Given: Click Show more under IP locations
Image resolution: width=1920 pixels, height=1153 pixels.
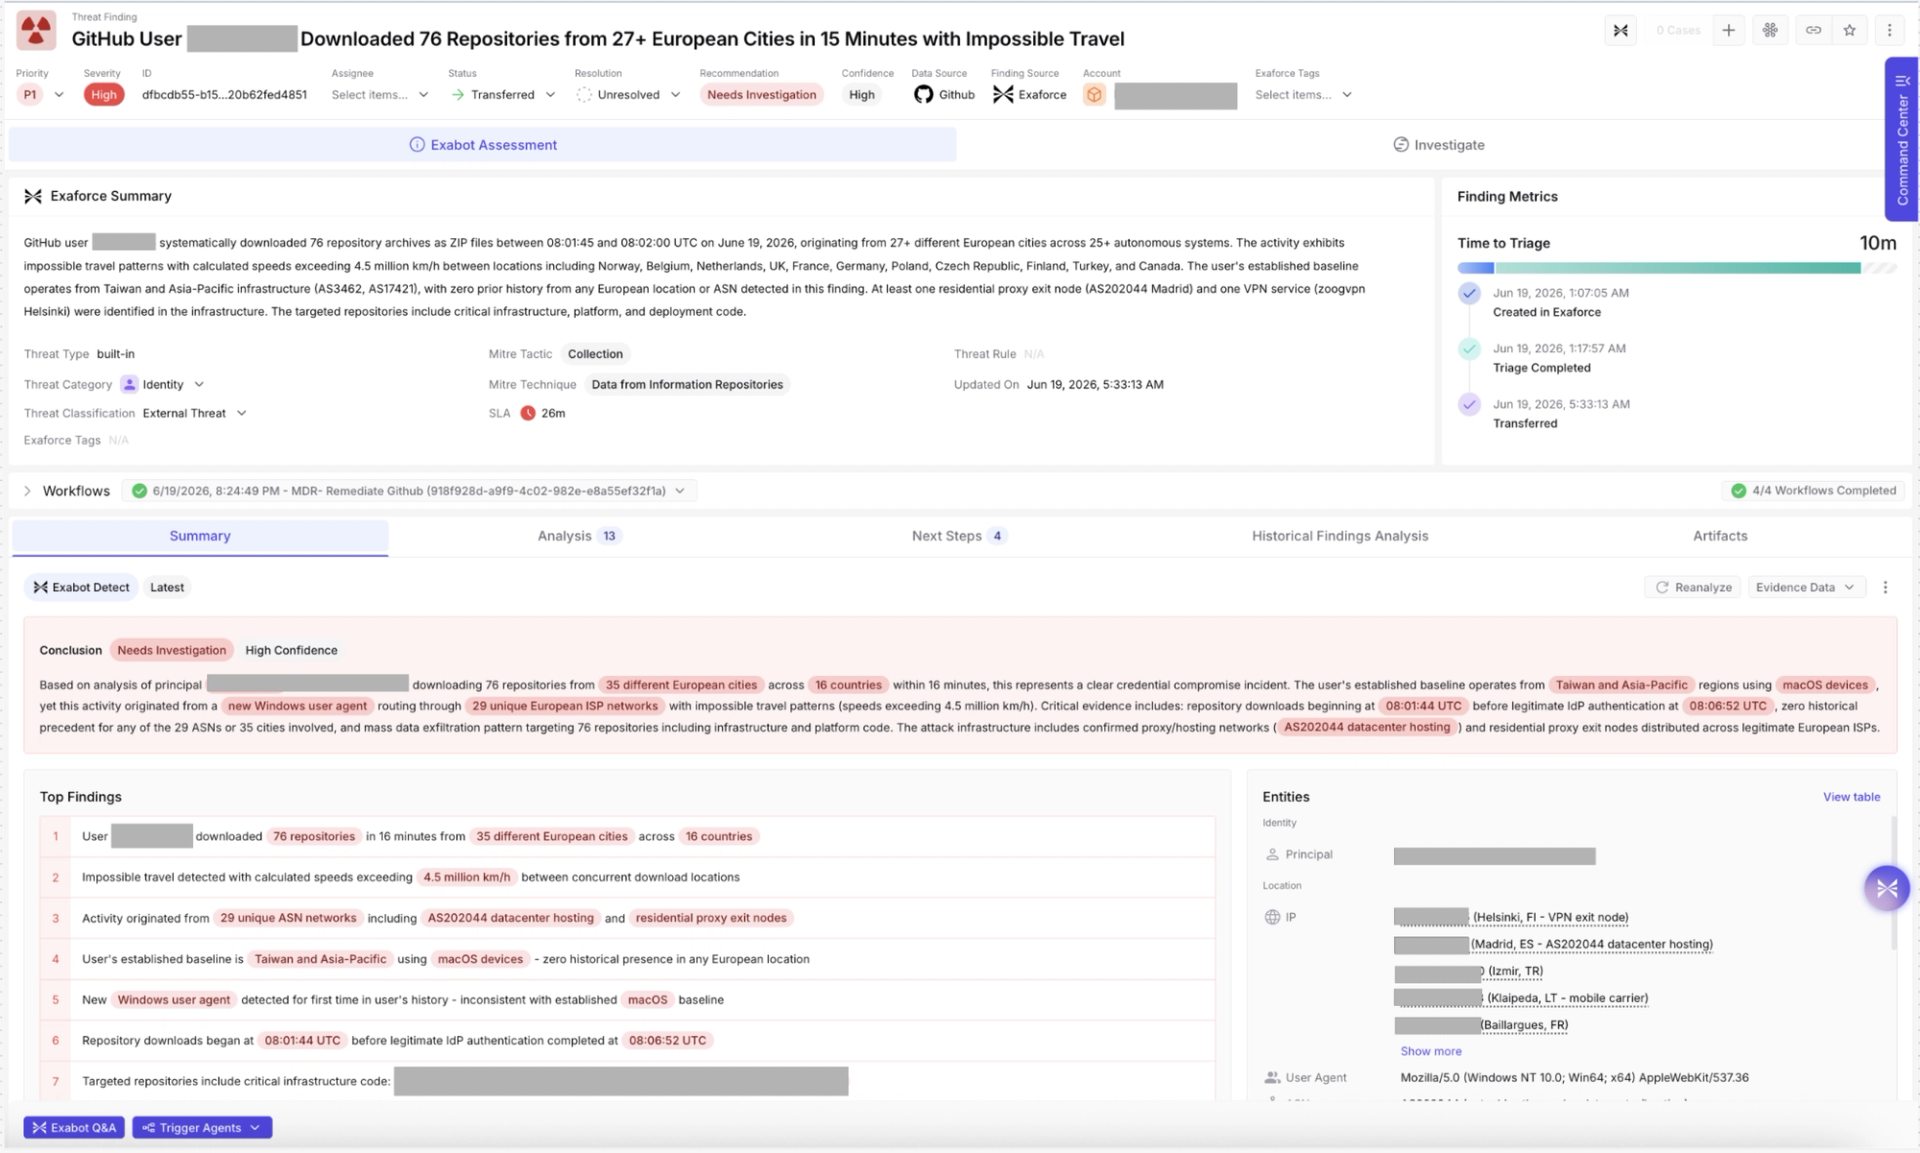Looking at the screenshot, I should coord(1430,1051).
